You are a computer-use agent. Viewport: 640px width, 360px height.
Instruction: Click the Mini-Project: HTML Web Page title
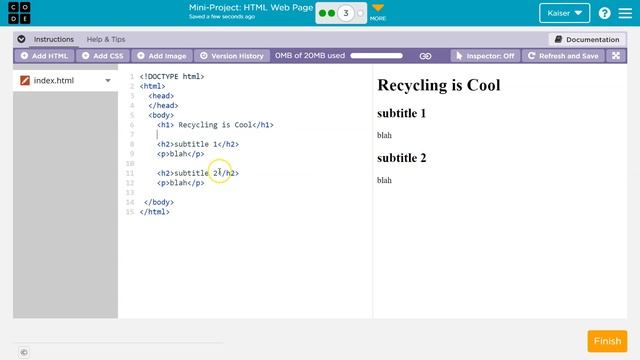pyautogui.click(x=251, y=8)
